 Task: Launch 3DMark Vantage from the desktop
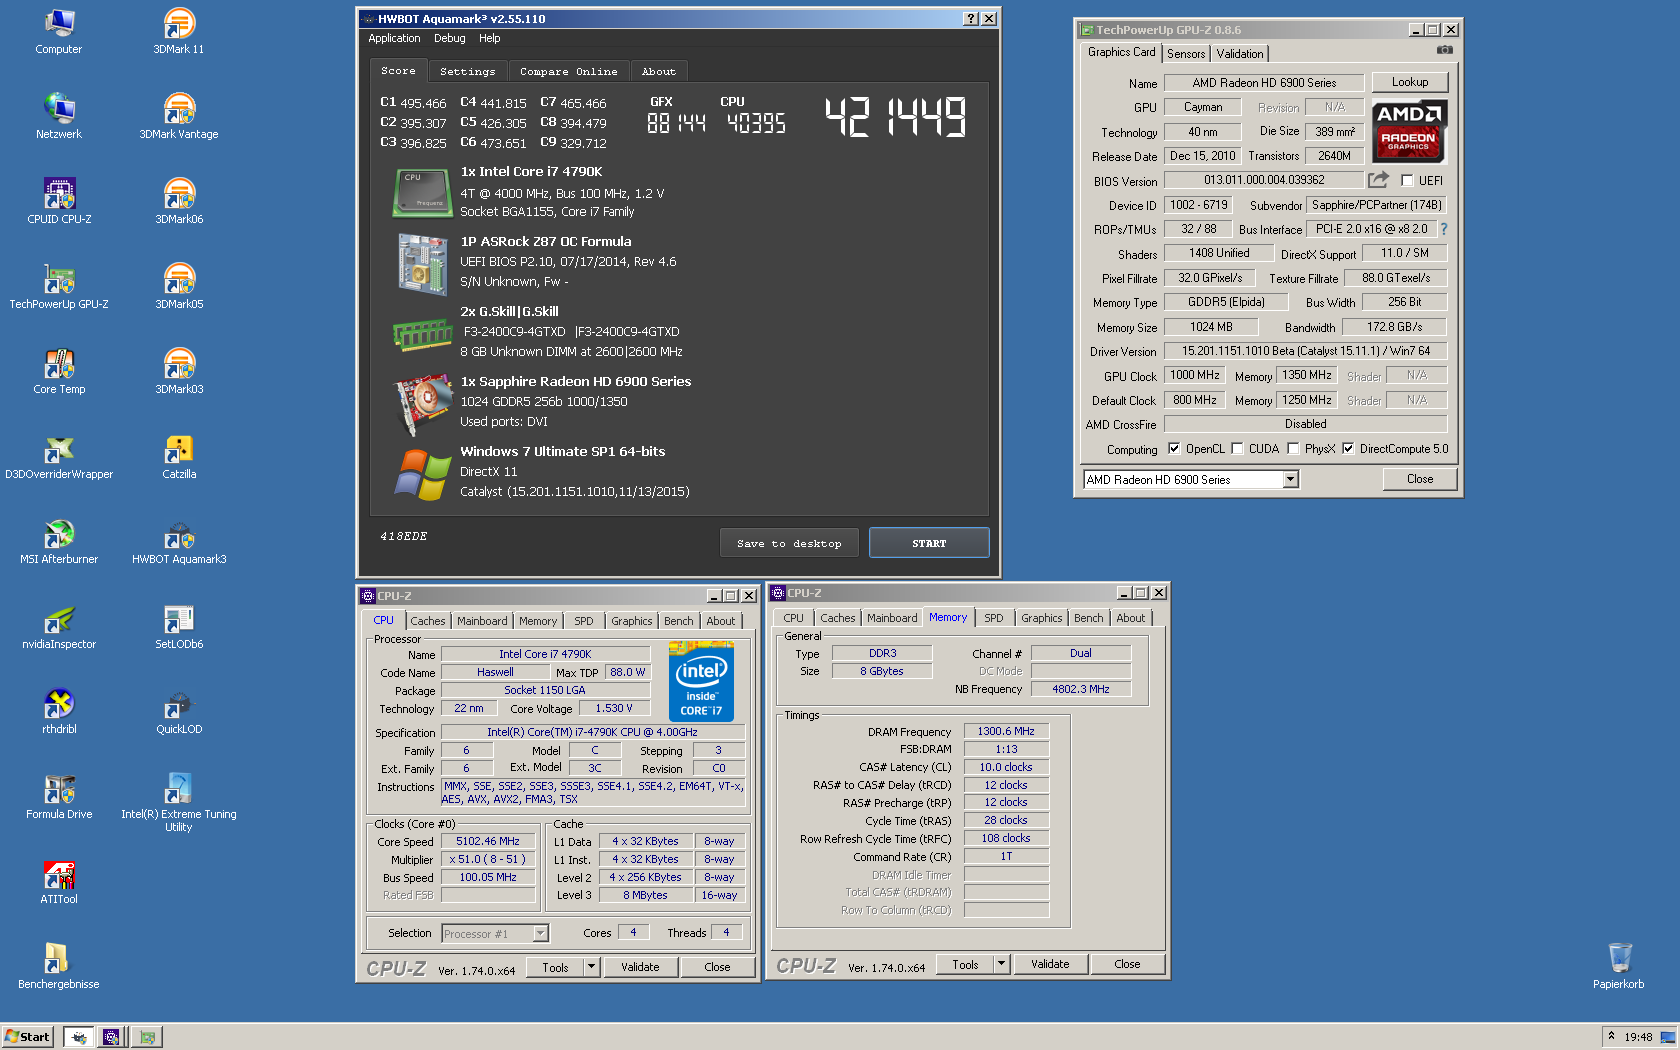pyautogui.click(x=179, y=116)
